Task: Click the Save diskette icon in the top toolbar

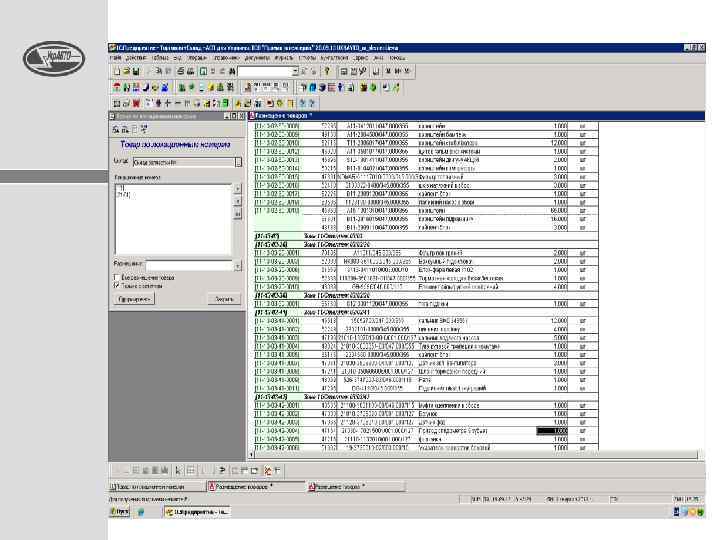Action: tap(135, 71)
